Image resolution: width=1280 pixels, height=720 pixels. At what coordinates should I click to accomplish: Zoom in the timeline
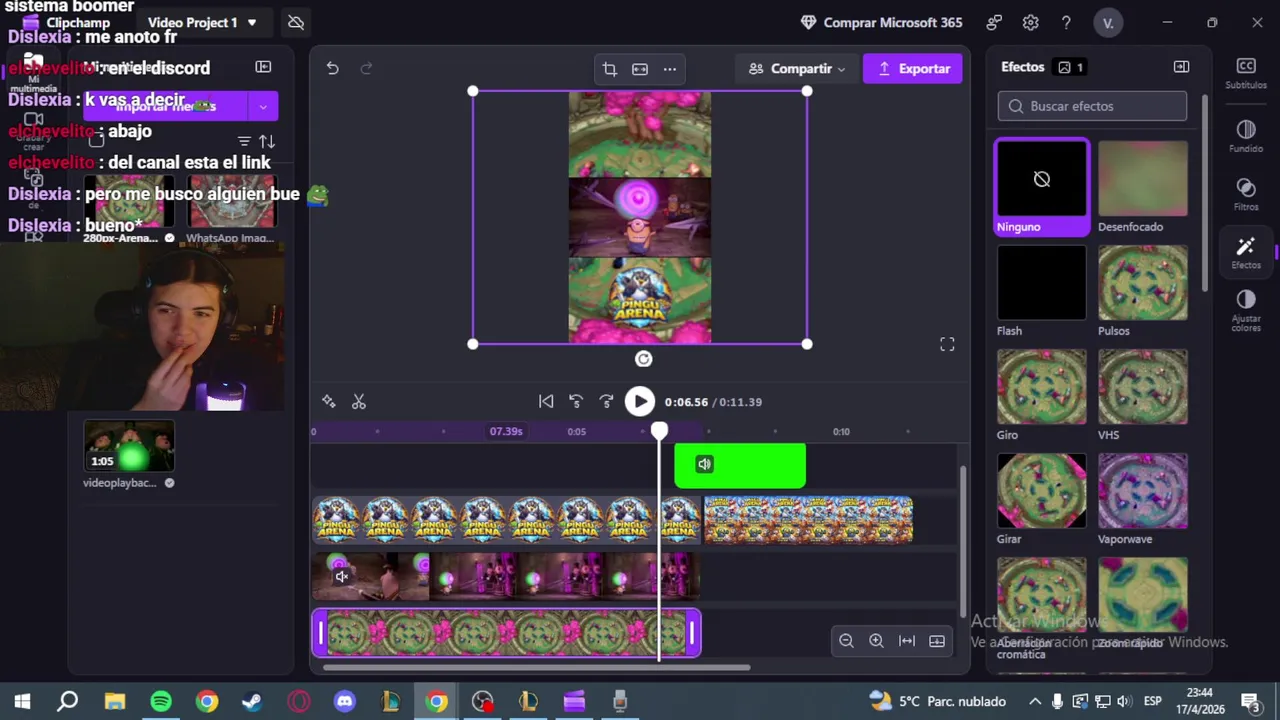(x=876, y=641)
